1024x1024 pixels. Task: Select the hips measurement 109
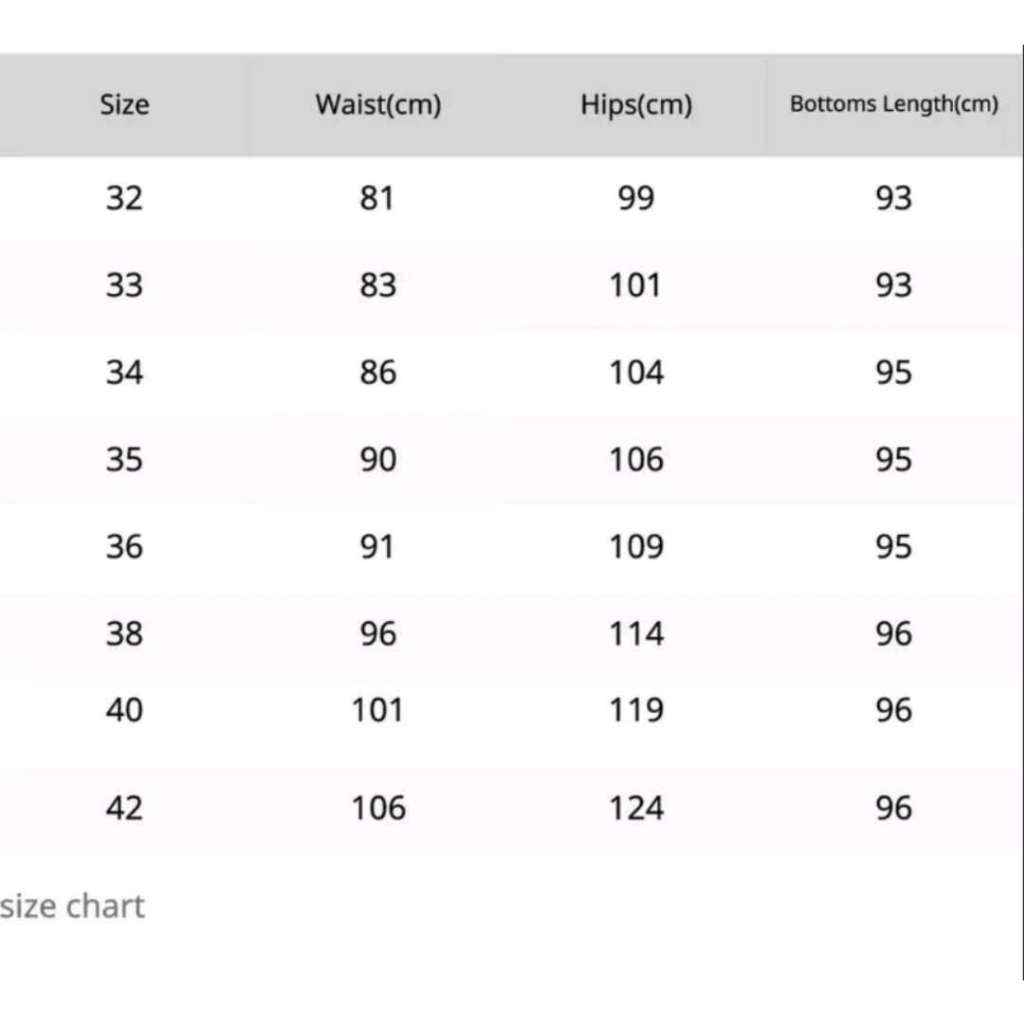pos(636,547)
